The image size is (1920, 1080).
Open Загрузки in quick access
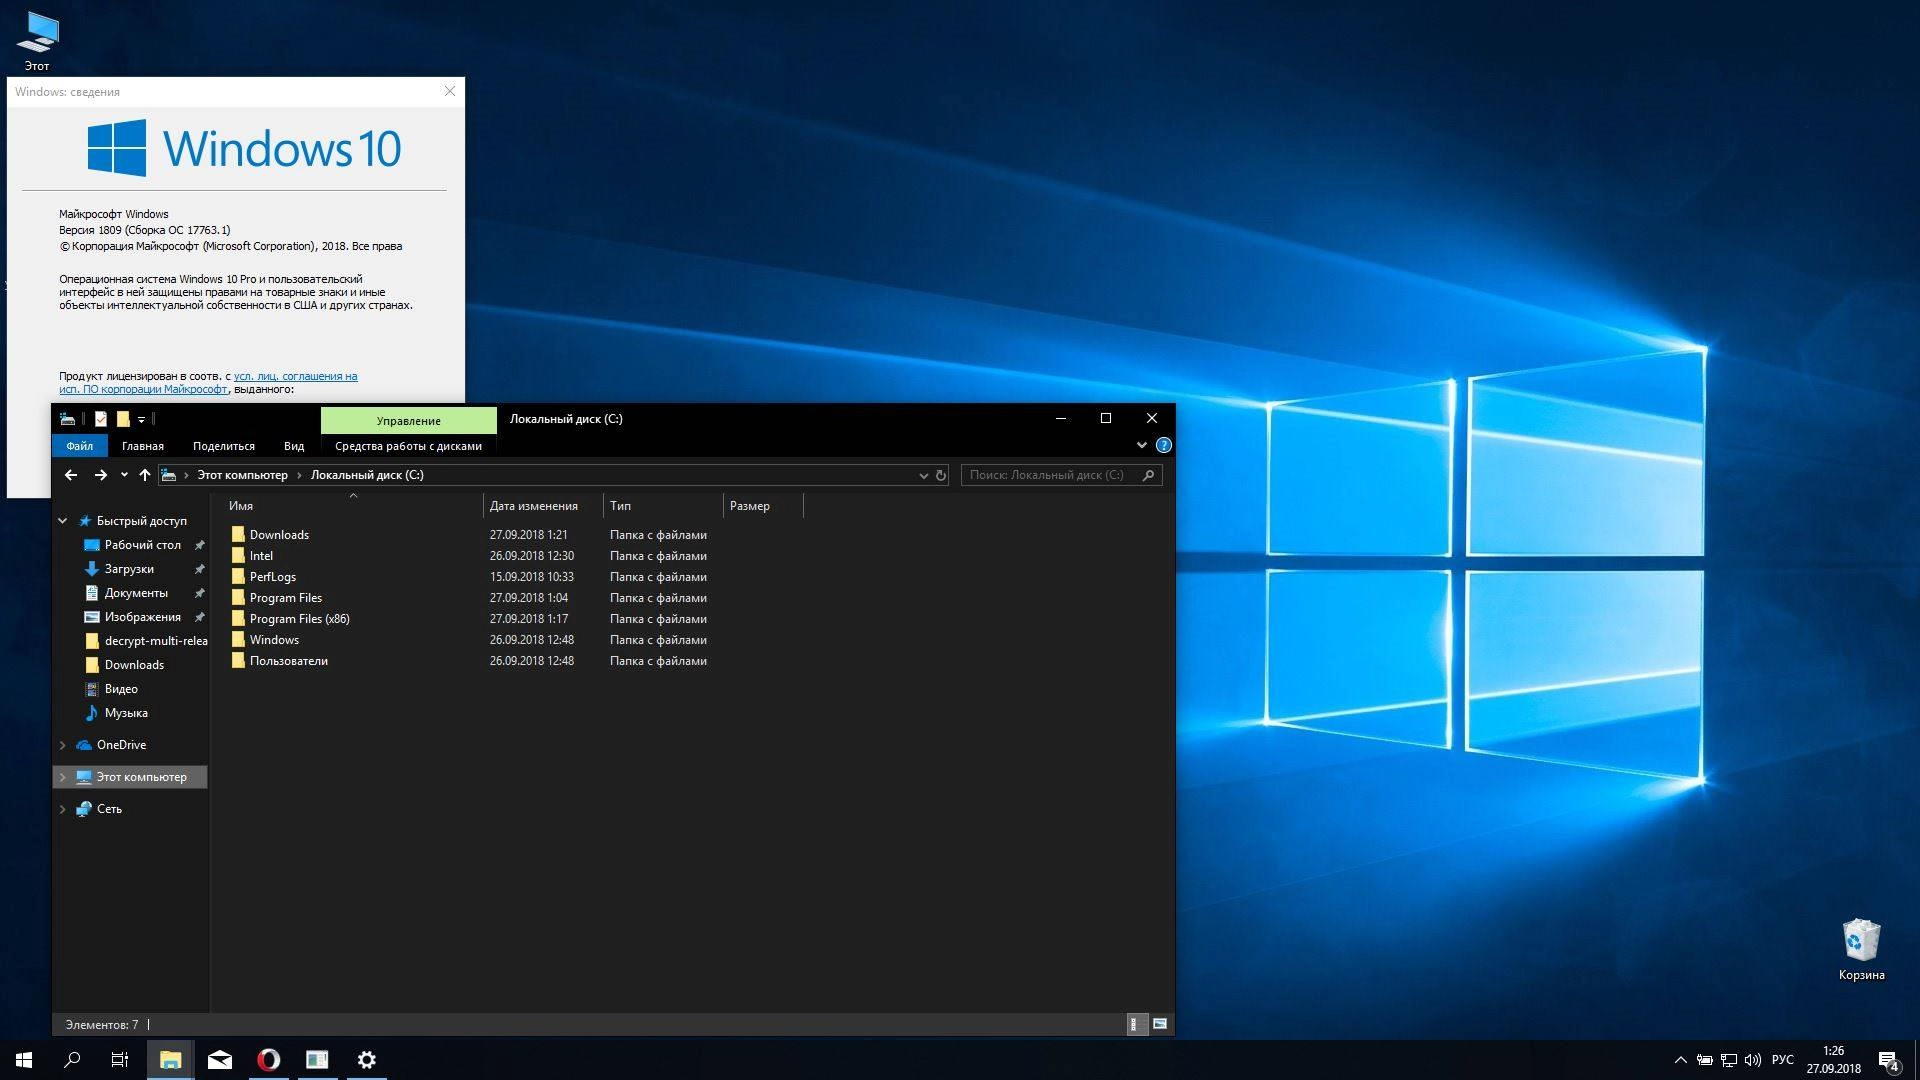pos(129,569)
